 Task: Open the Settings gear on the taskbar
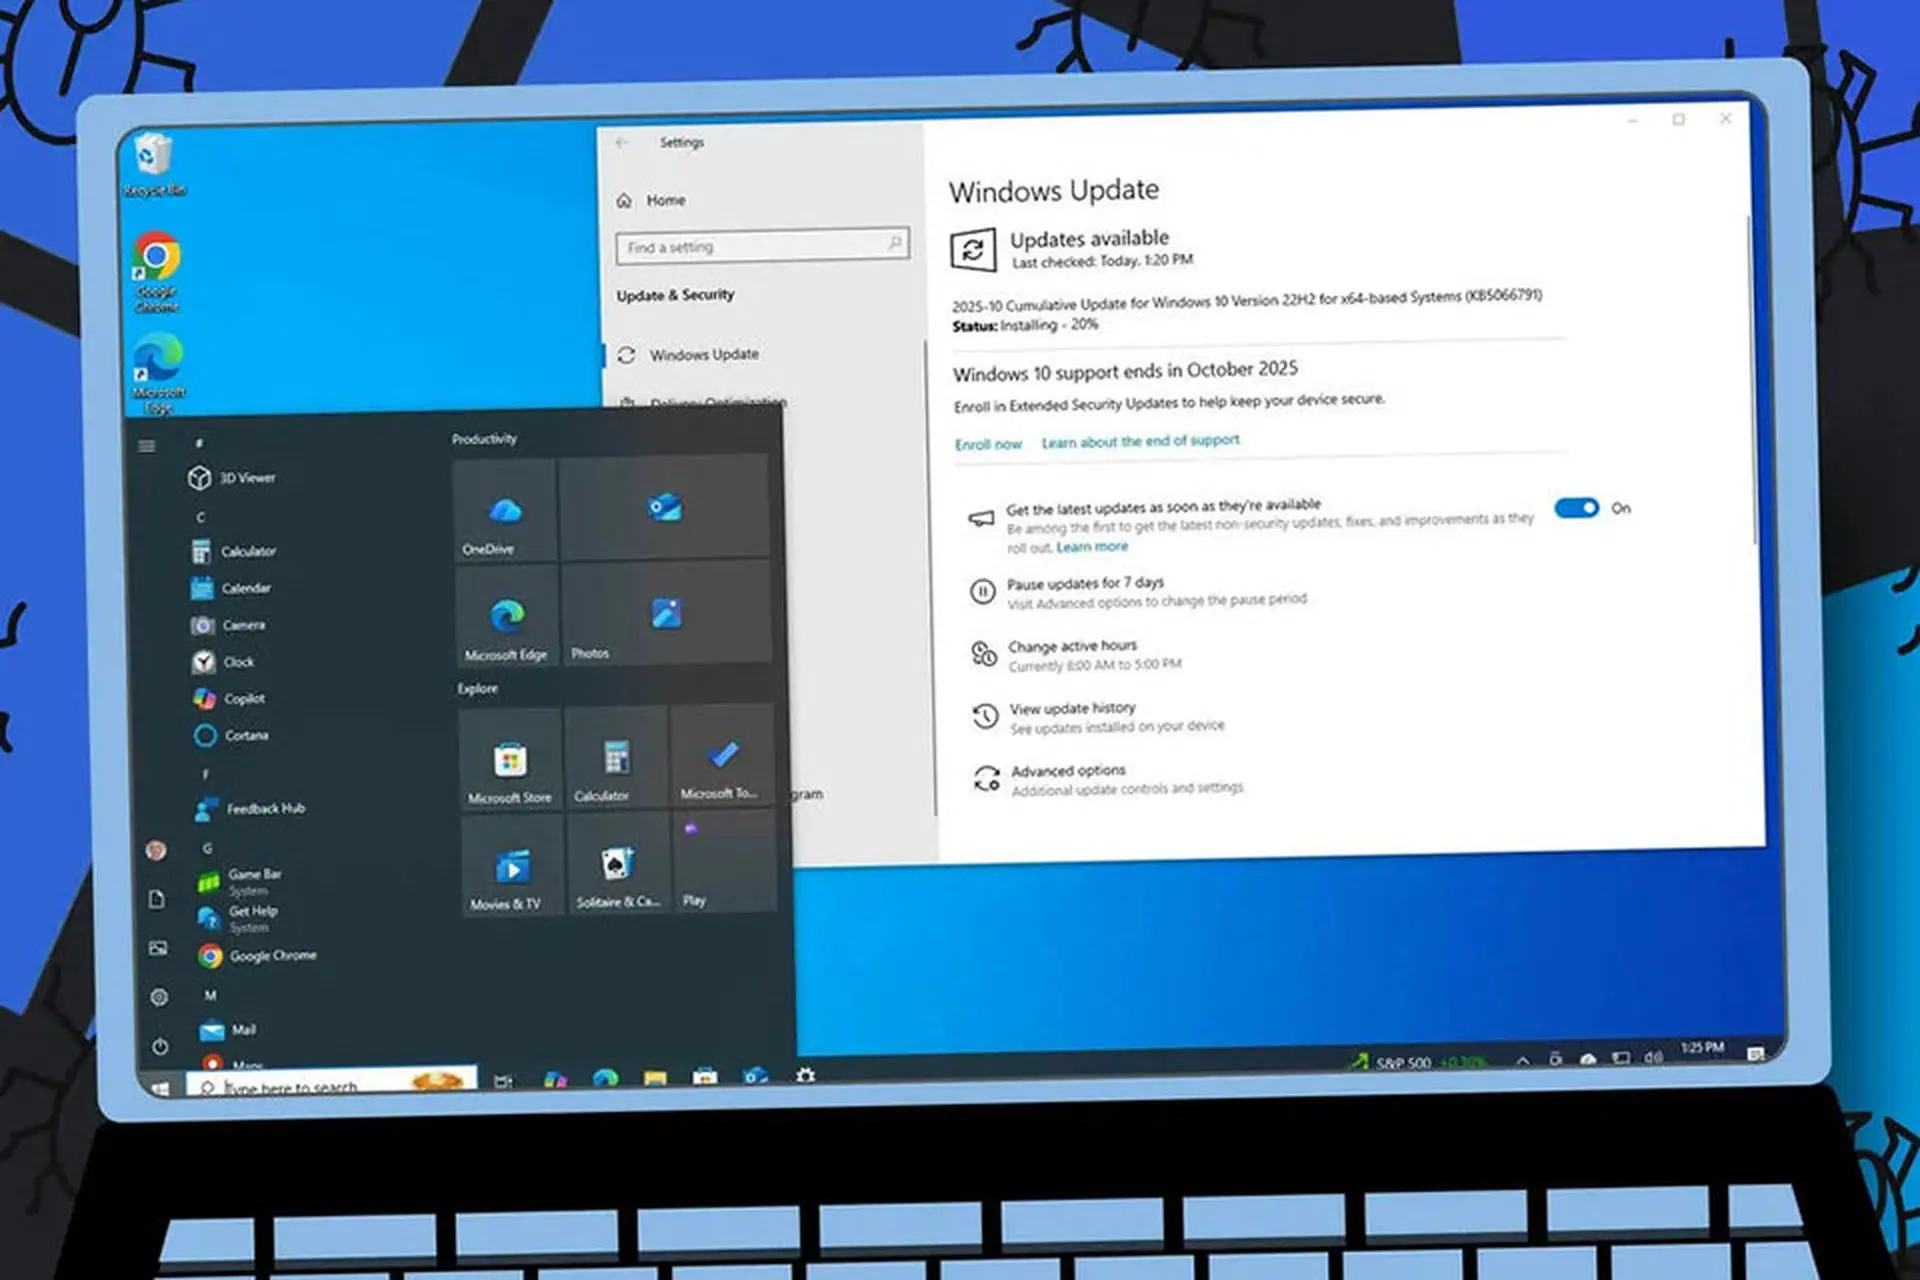coord(806,1076)
